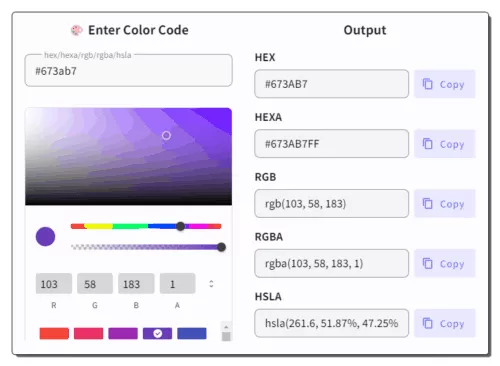Click the B value field showing 183
500x366 pixels.
point(136,284)
